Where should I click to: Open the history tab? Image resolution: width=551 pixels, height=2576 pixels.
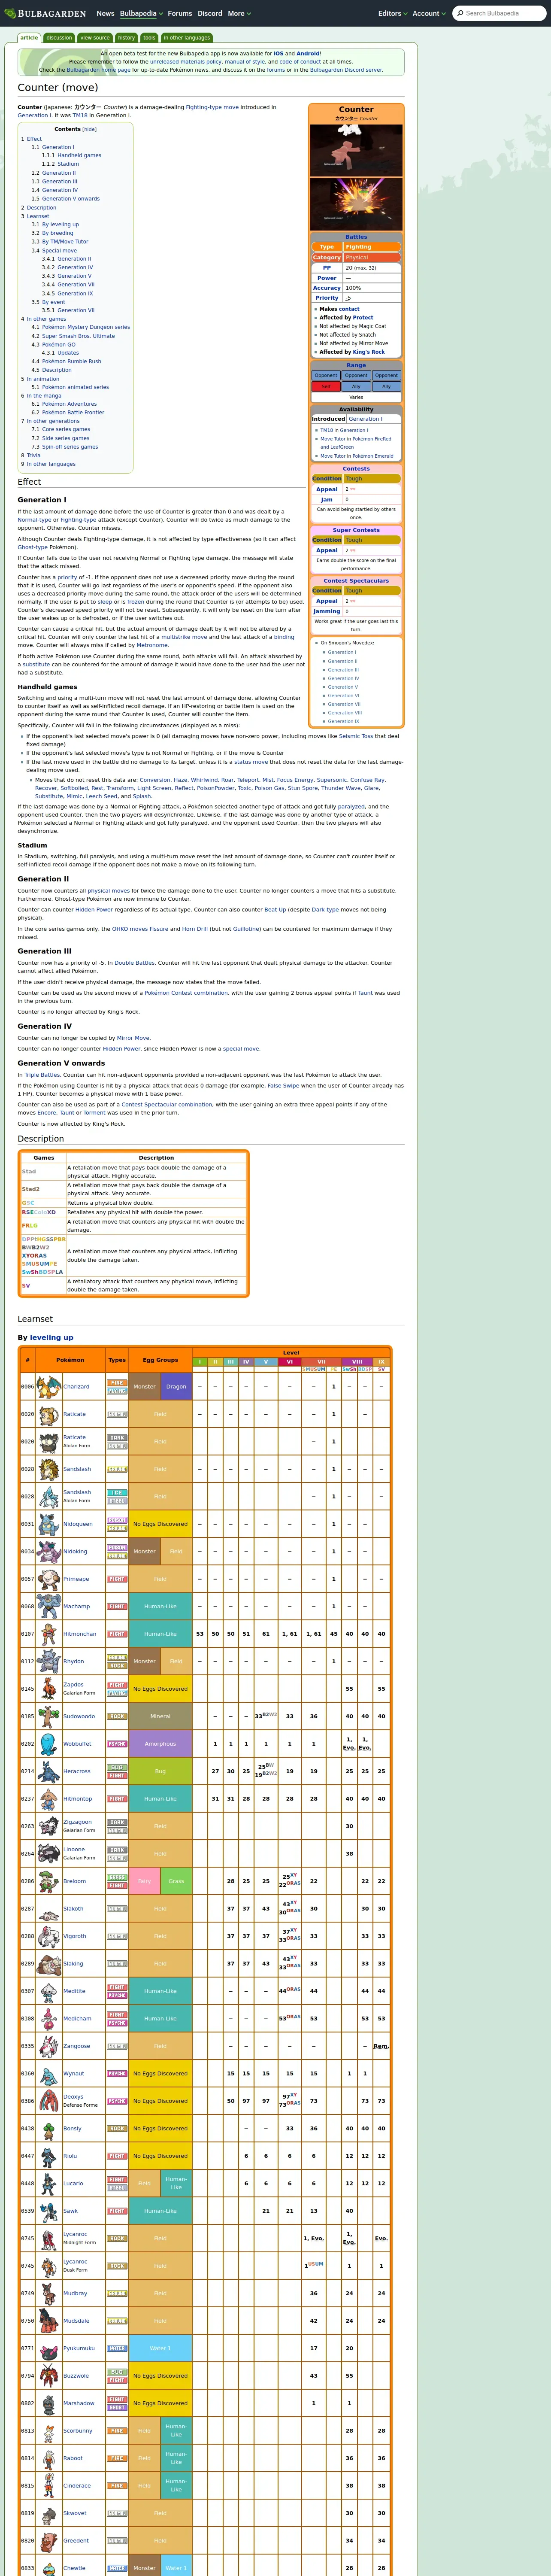[126, 38]
